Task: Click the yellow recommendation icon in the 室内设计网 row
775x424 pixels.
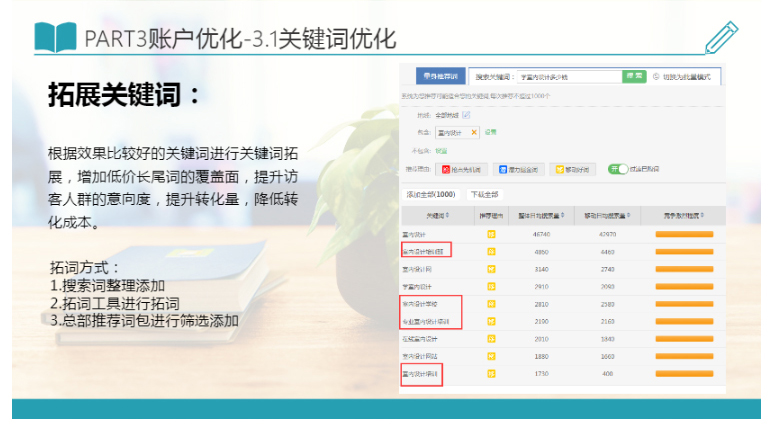Action: [491, 269]
